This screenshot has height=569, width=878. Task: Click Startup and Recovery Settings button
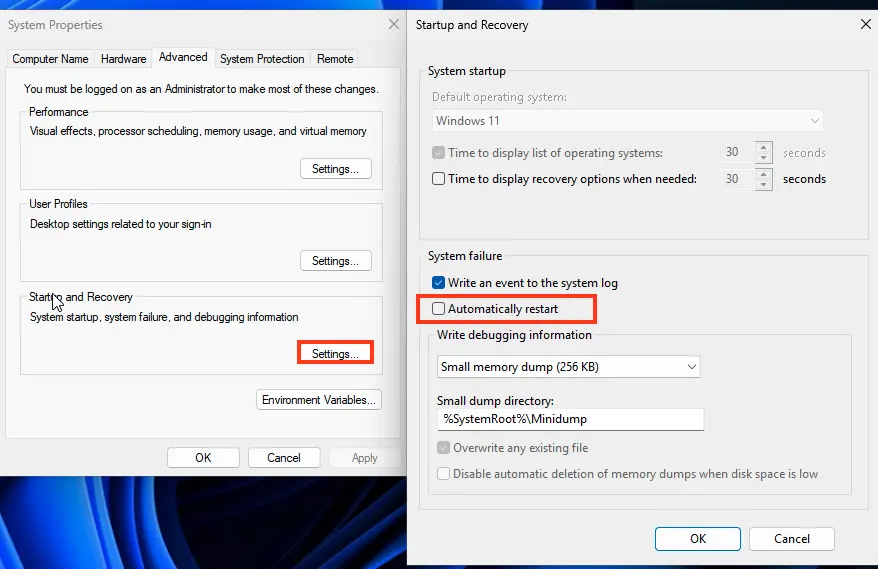click(335, 353)
